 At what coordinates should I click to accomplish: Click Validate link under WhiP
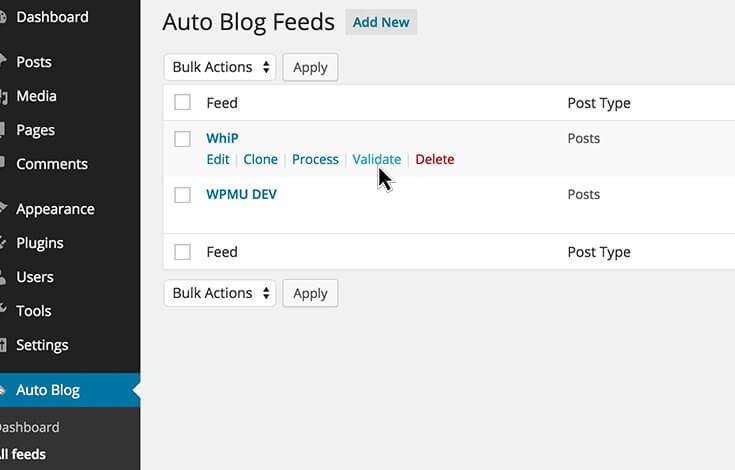coord(376,159)
